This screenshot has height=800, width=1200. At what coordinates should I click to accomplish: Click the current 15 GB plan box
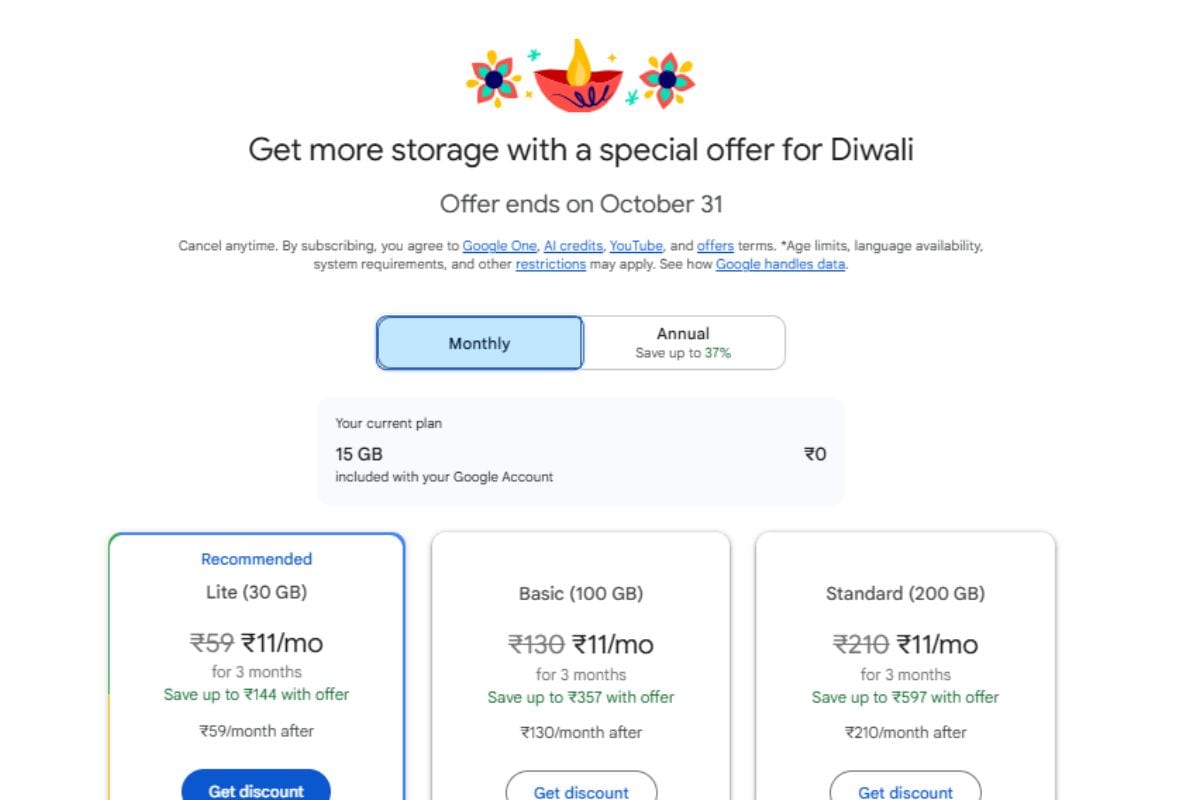581,451
